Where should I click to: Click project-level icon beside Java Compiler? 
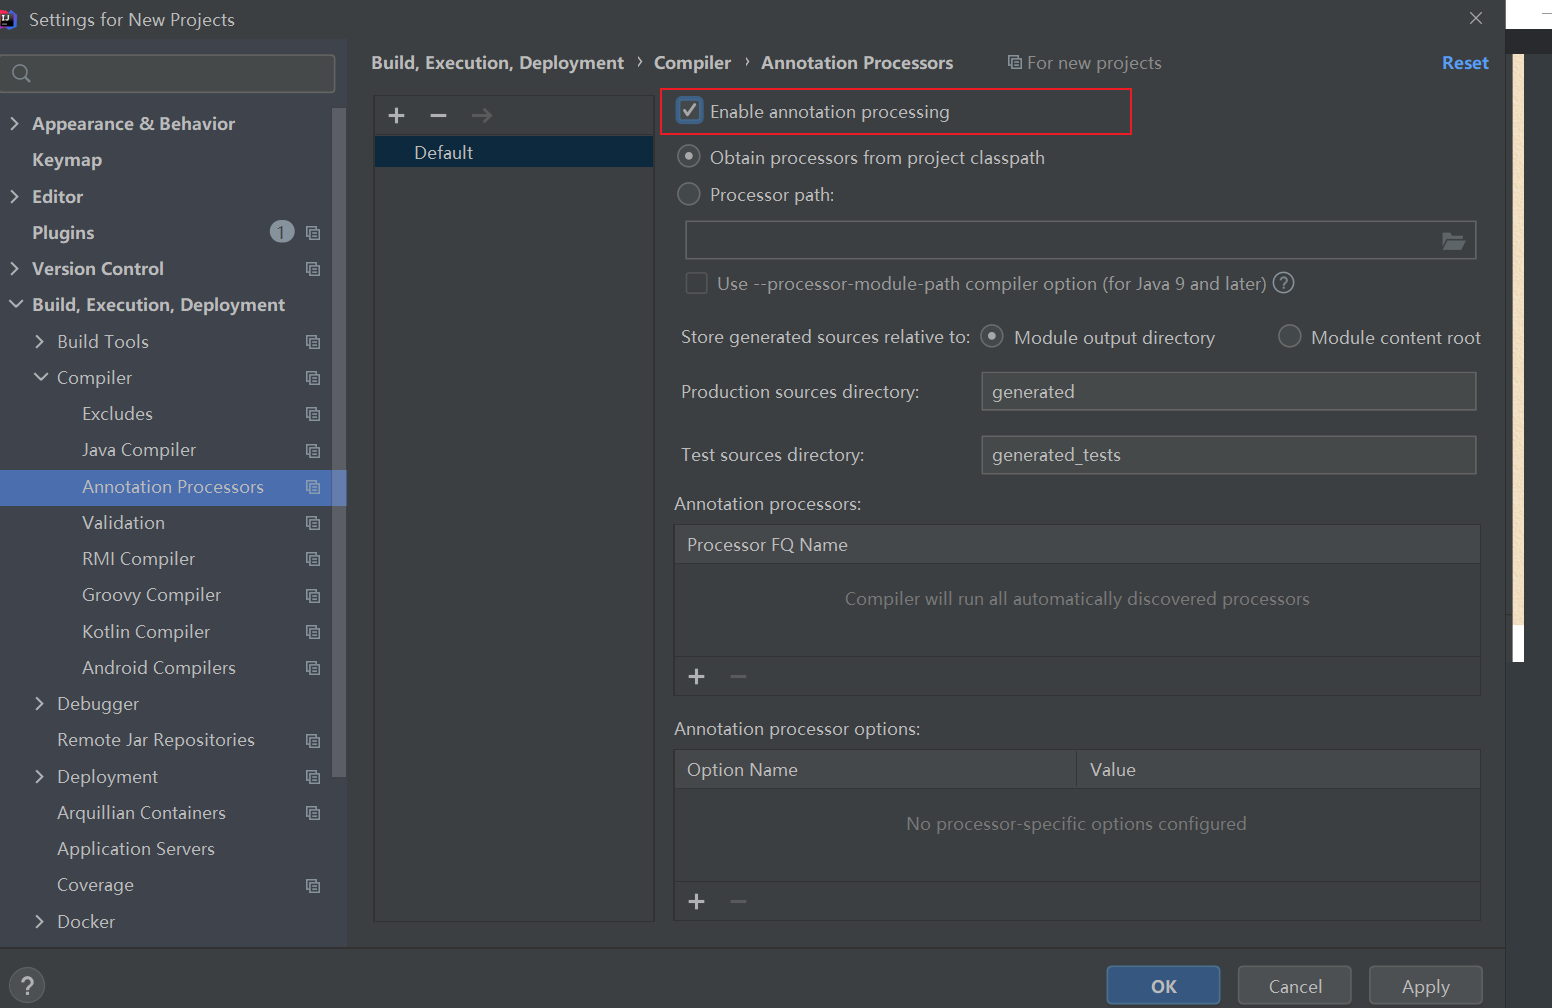tap(313, 451)
